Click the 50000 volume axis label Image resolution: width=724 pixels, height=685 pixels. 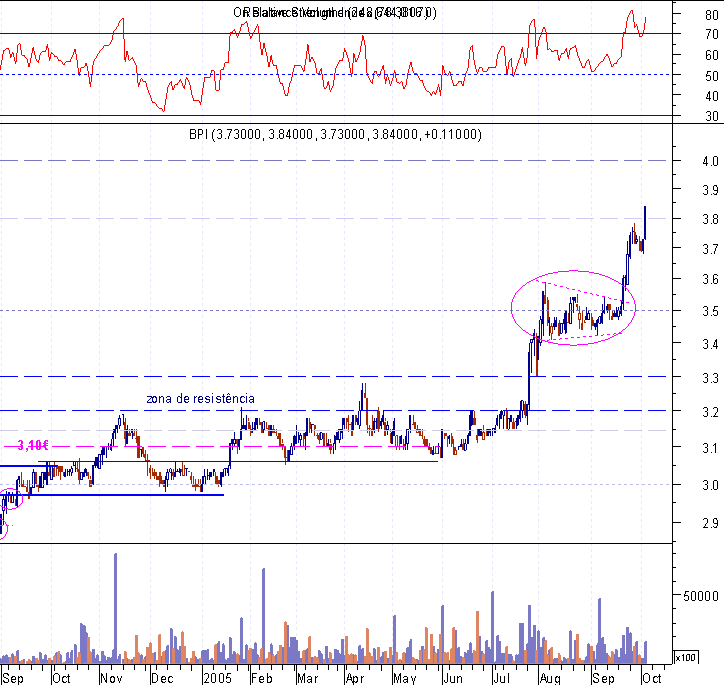click(x=700, y=596)
